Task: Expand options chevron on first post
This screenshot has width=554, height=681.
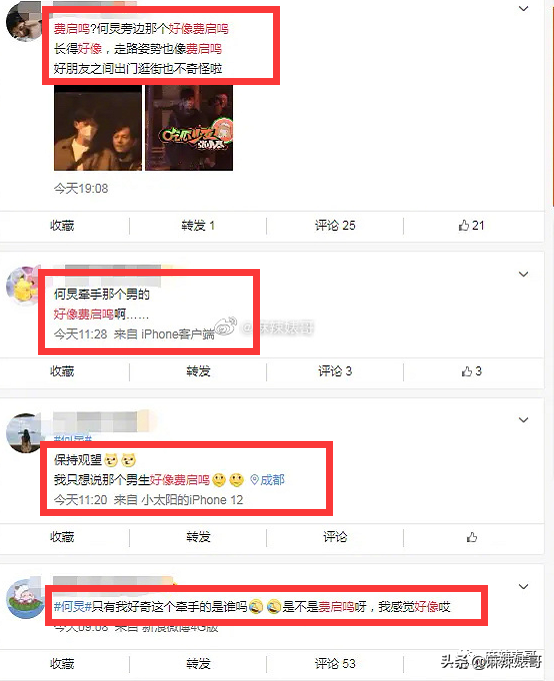Action: click(x=524, y=8)
